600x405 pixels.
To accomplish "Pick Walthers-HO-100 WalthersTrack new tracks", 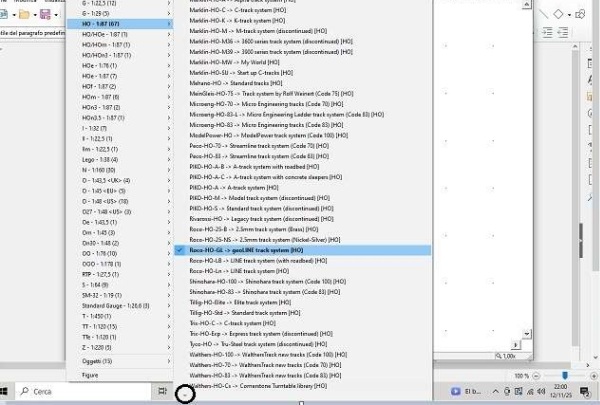I will (260, 353).
